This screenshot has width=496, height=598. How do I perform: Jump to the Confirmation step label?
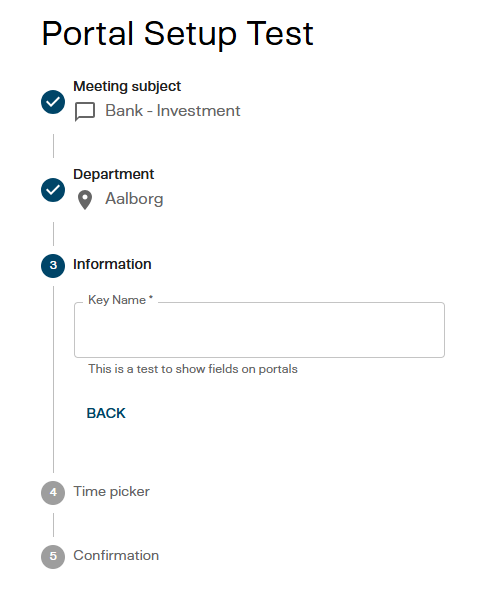(116, 556)
